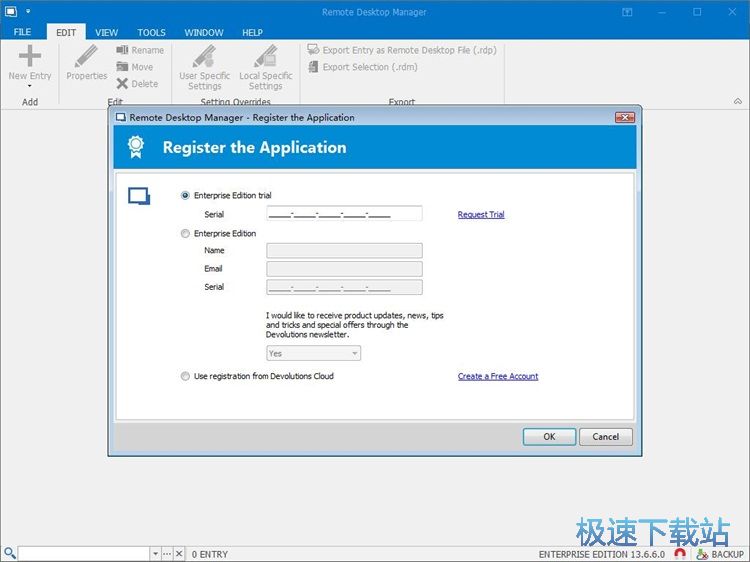Click the search options ellipsis button
The height and width of the screenshot is (562, 750).
pyautogui.click(x=166, y=554)
